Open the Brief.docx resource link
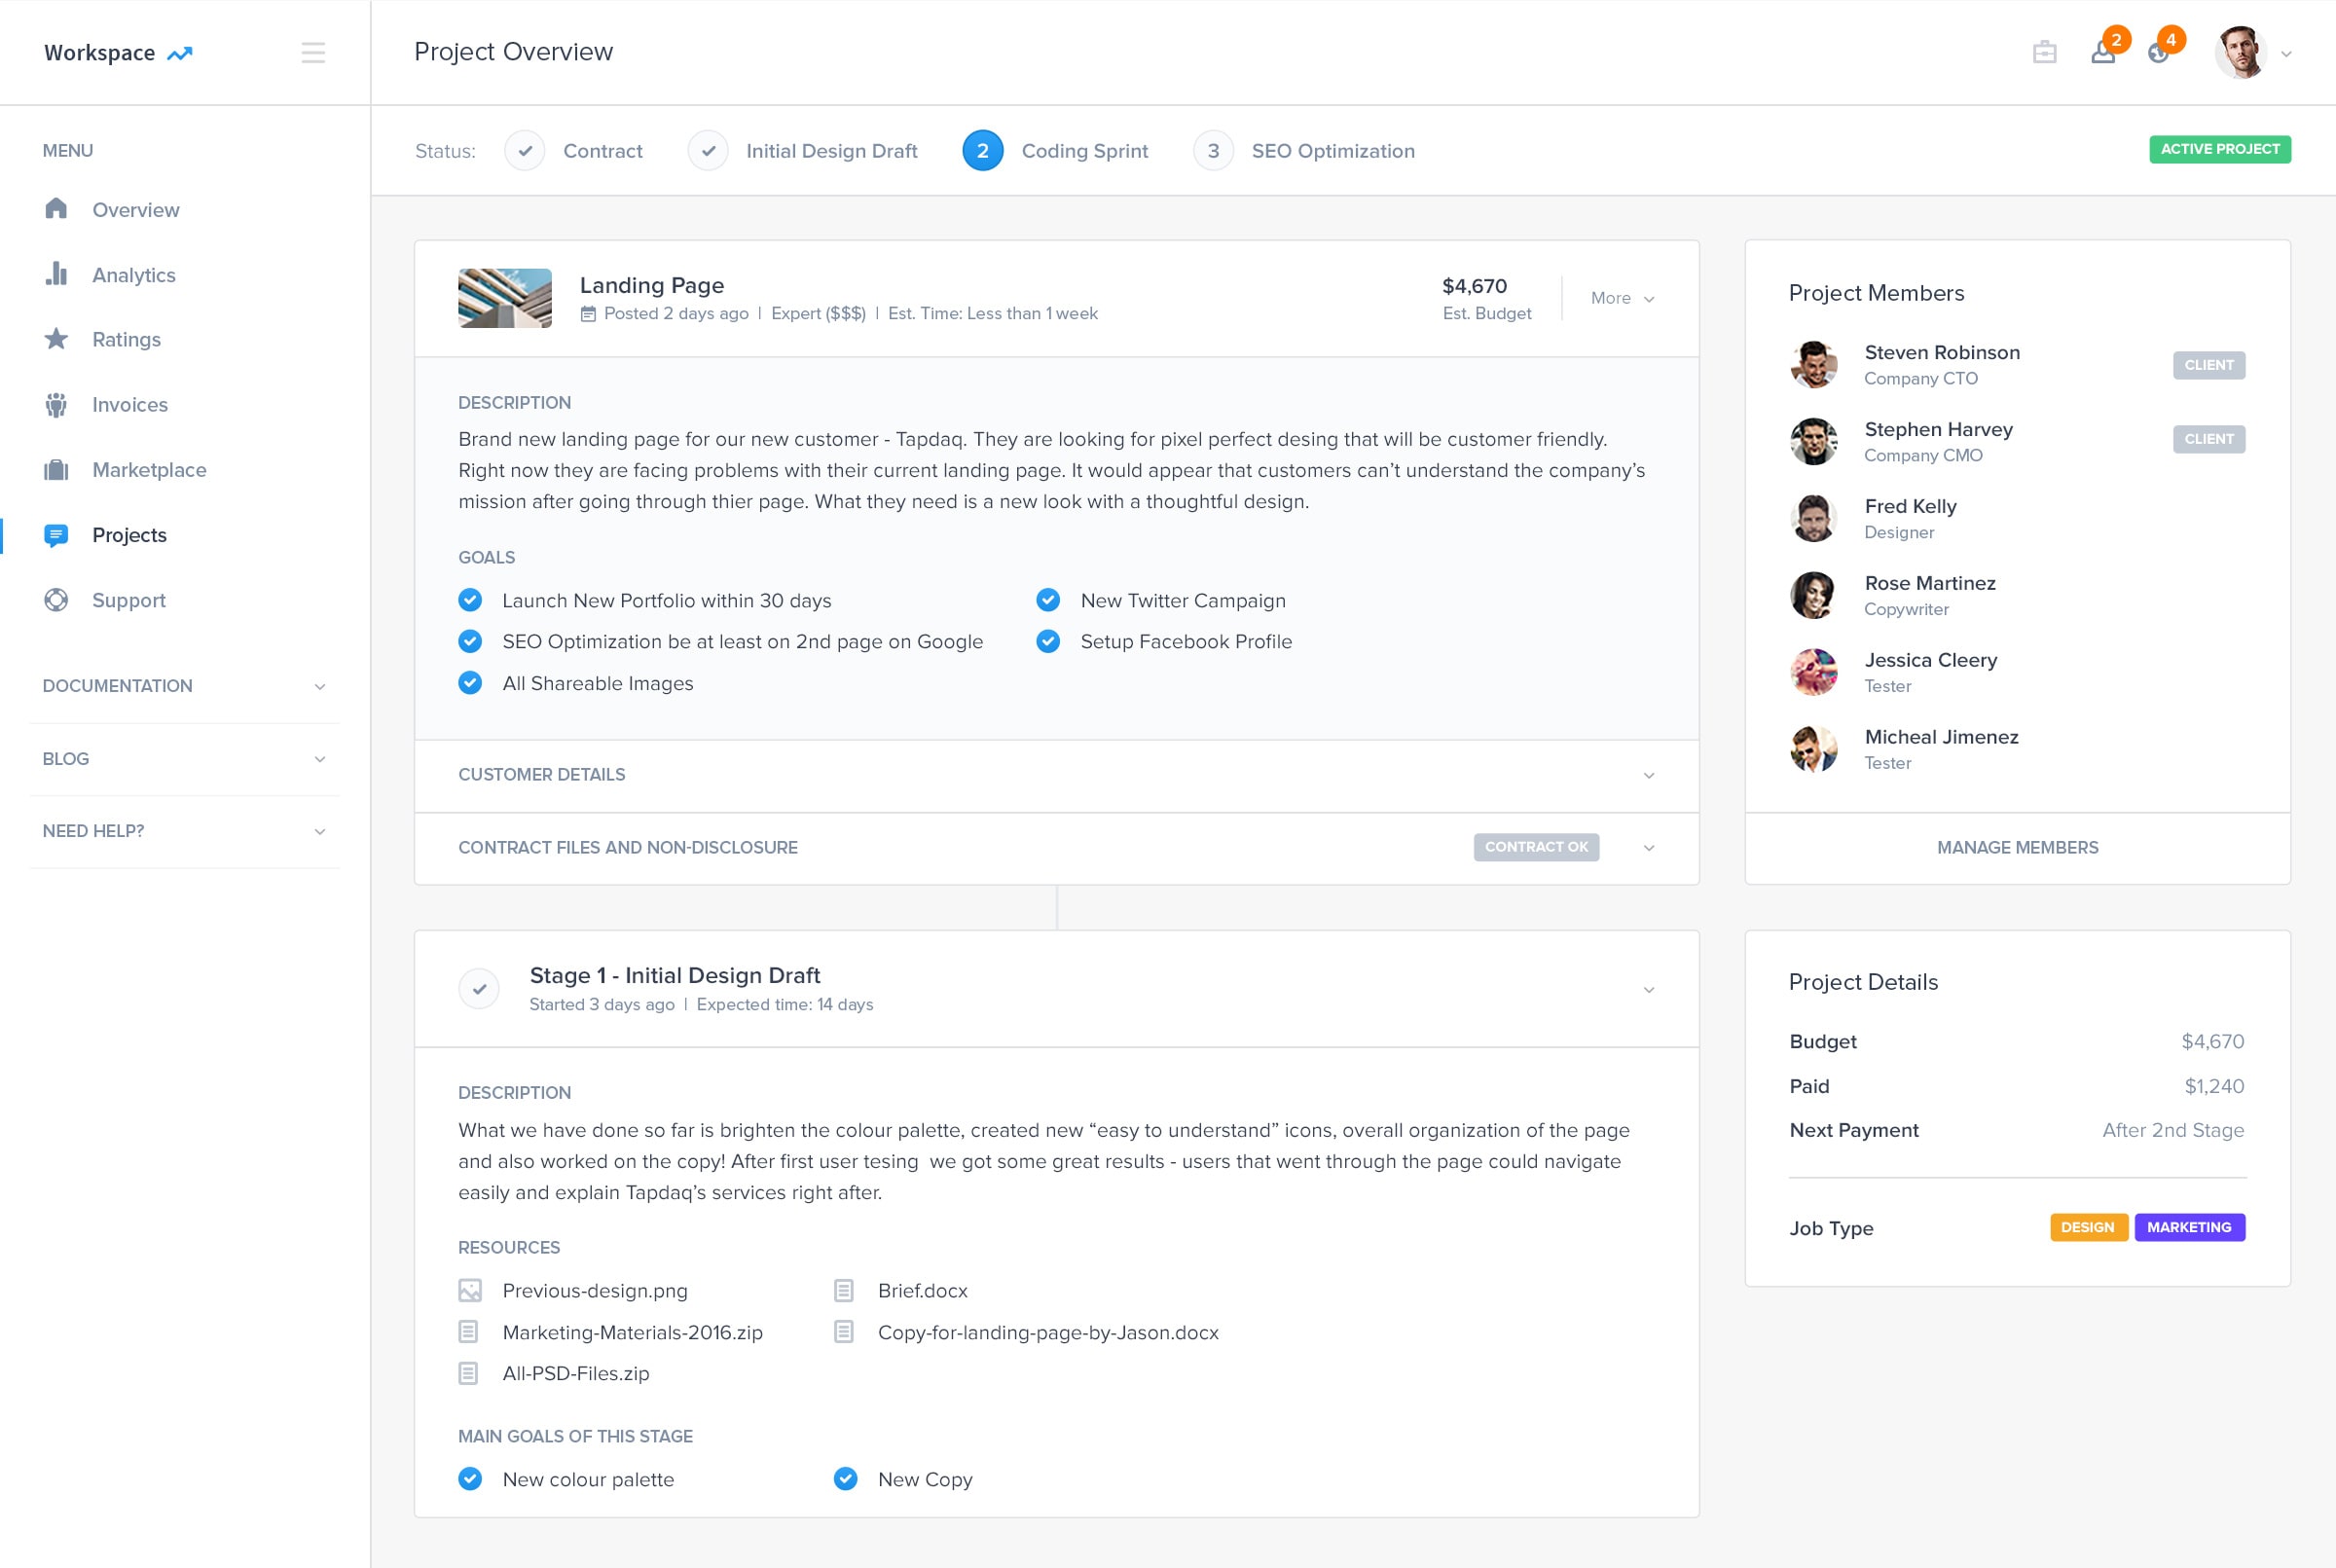Image resolution: width=2336 pixels, height=1568 pixels. 922,1290
